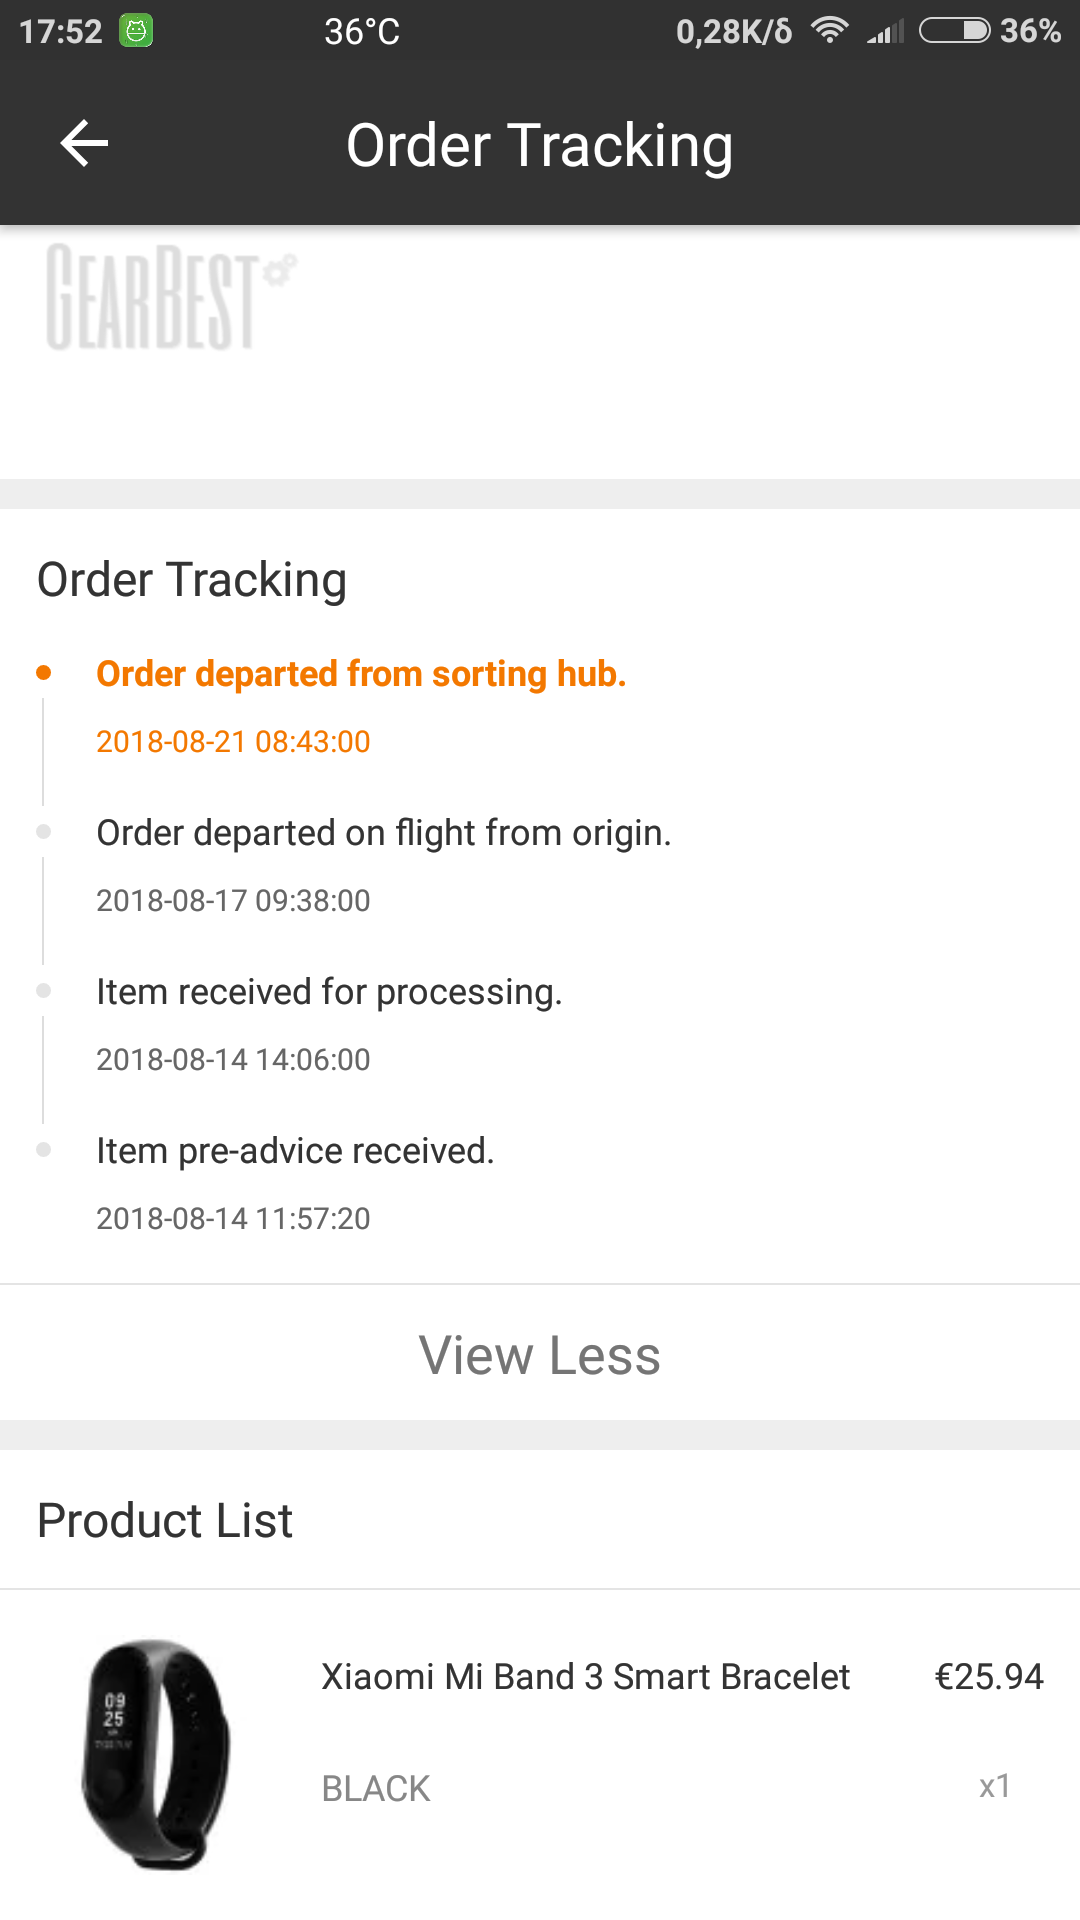Tap the Order Tracking page title

[x=539, y=146]
